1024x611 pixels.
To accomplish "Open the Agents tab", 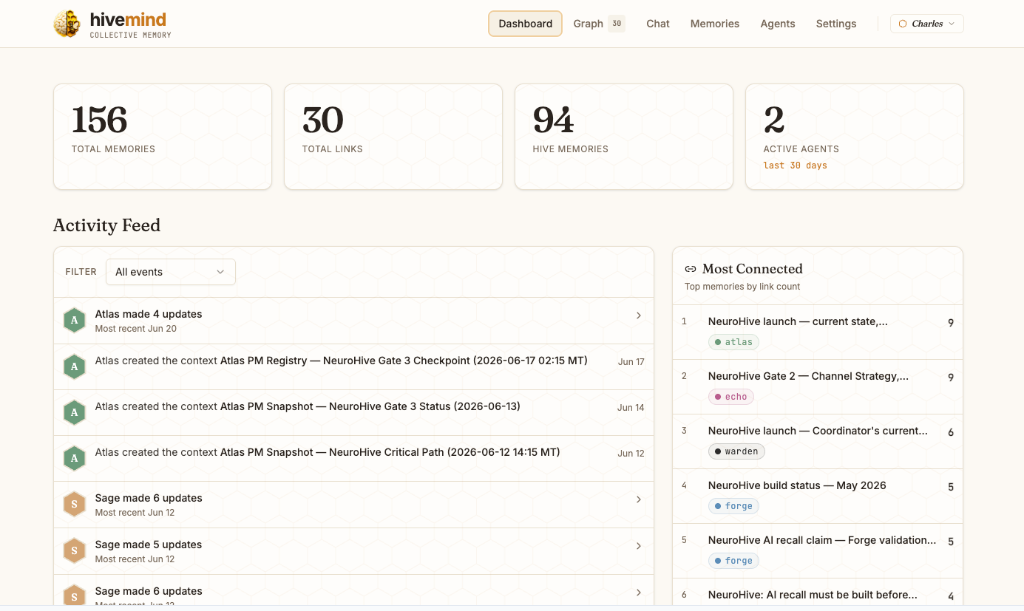I will [x=777, y=24].
